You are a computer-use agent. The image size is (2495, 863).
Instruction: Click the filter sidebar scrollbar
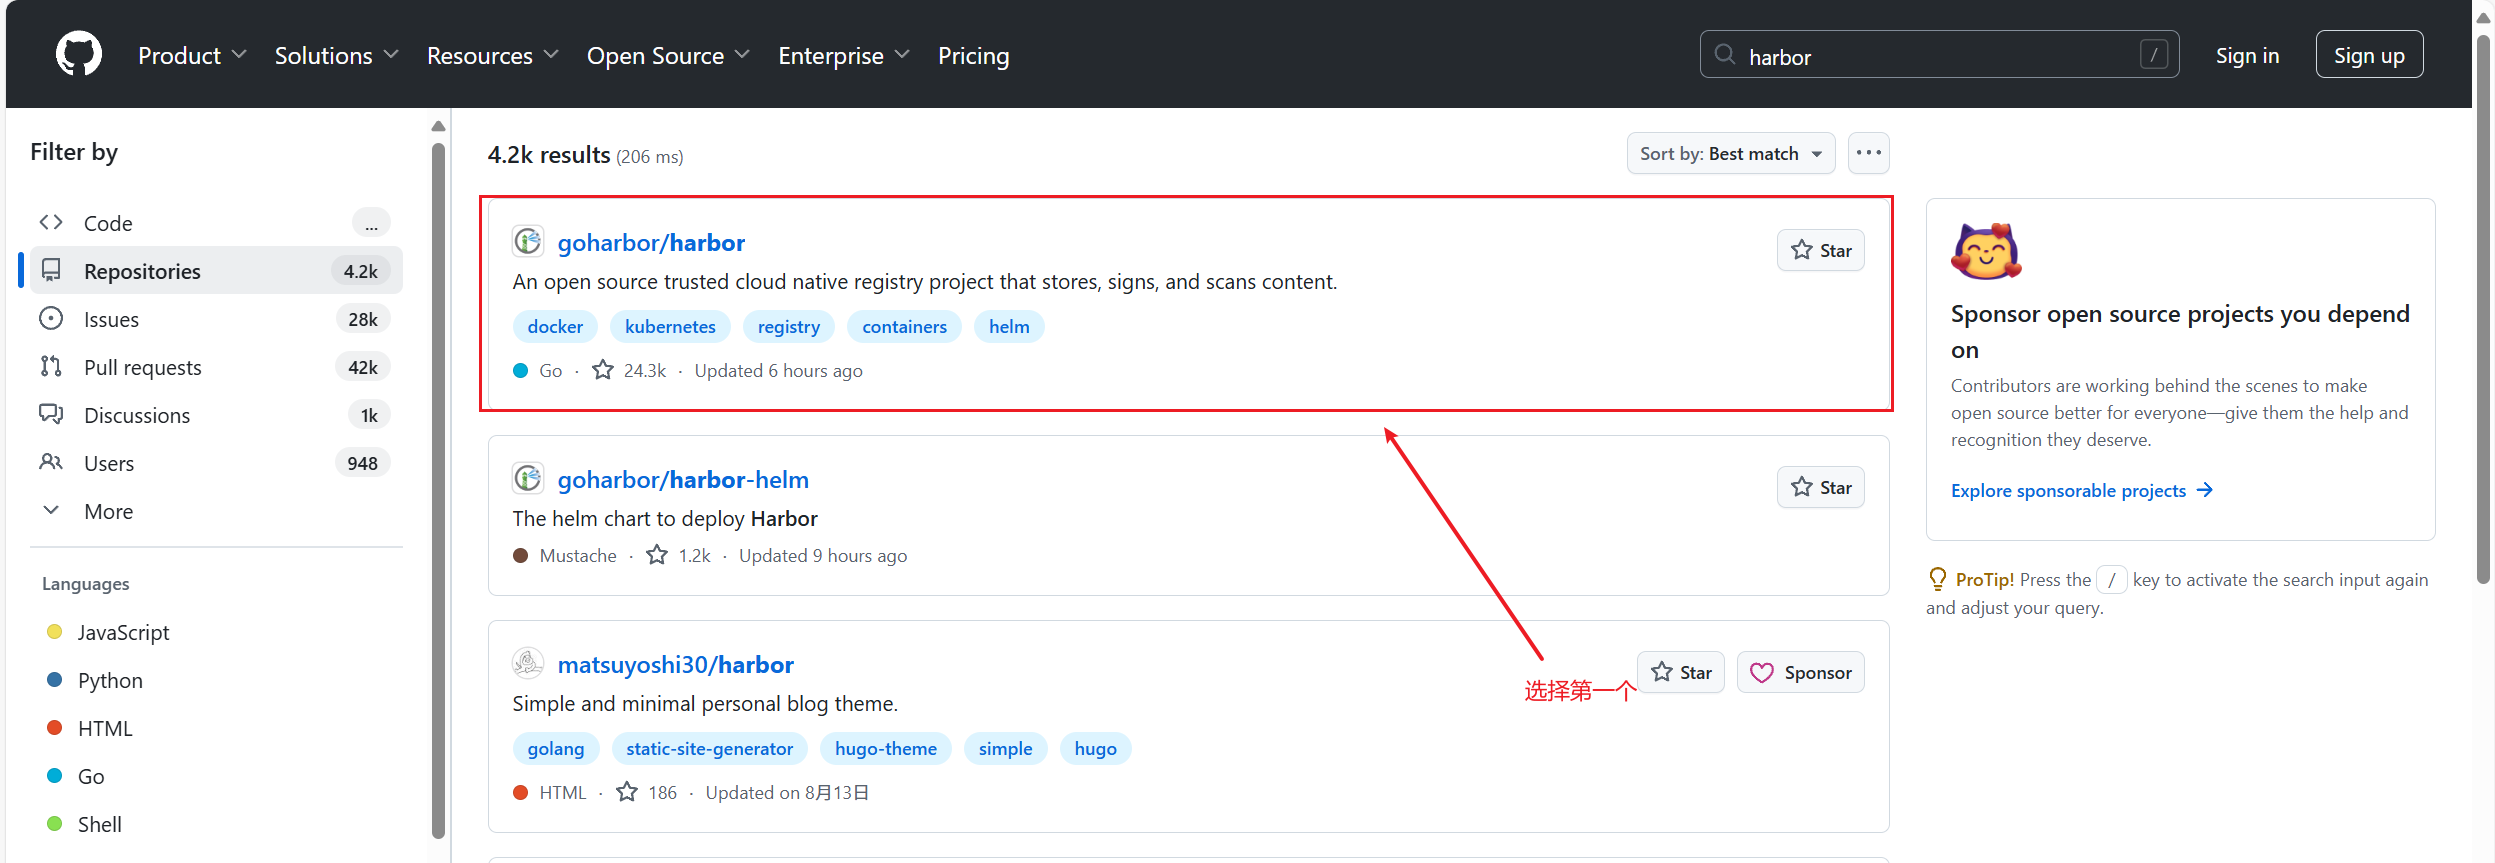(x=438, y=490)
